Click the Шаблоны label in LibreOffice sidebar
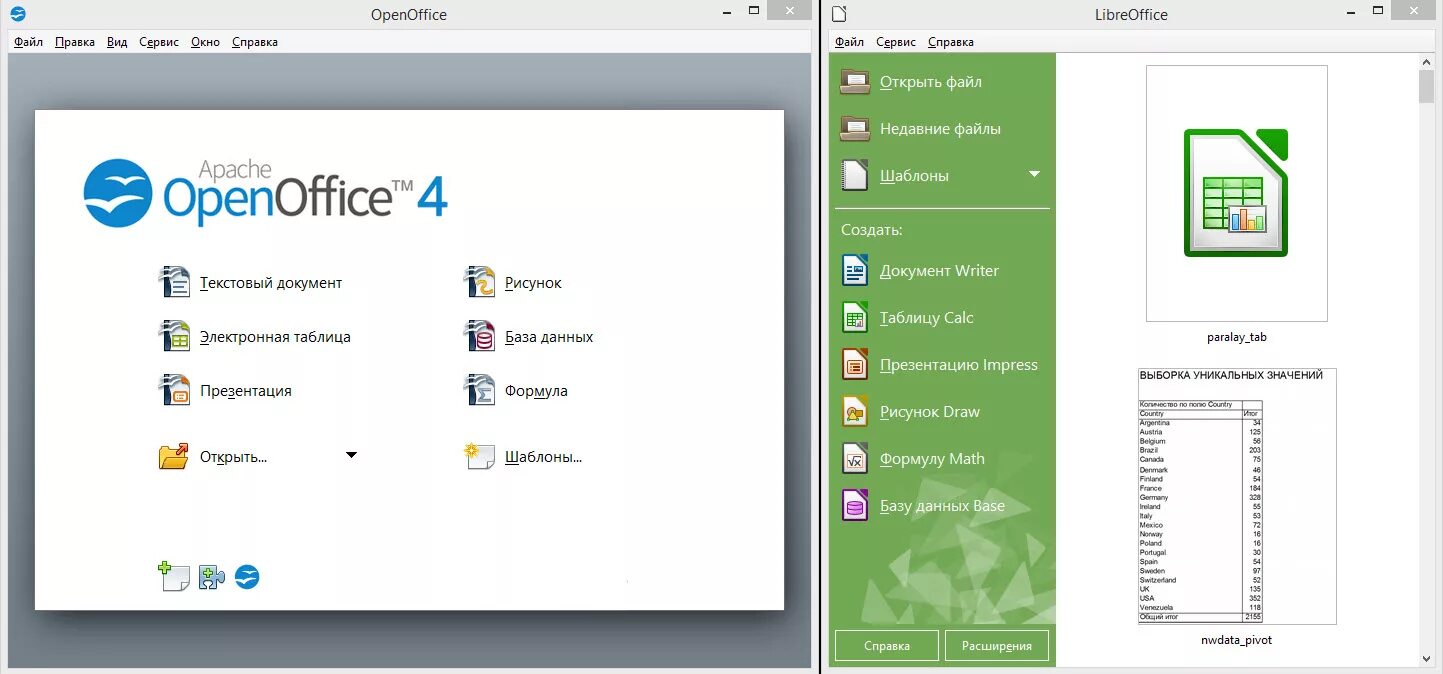 pyautogui.click(x=914, y=176)
